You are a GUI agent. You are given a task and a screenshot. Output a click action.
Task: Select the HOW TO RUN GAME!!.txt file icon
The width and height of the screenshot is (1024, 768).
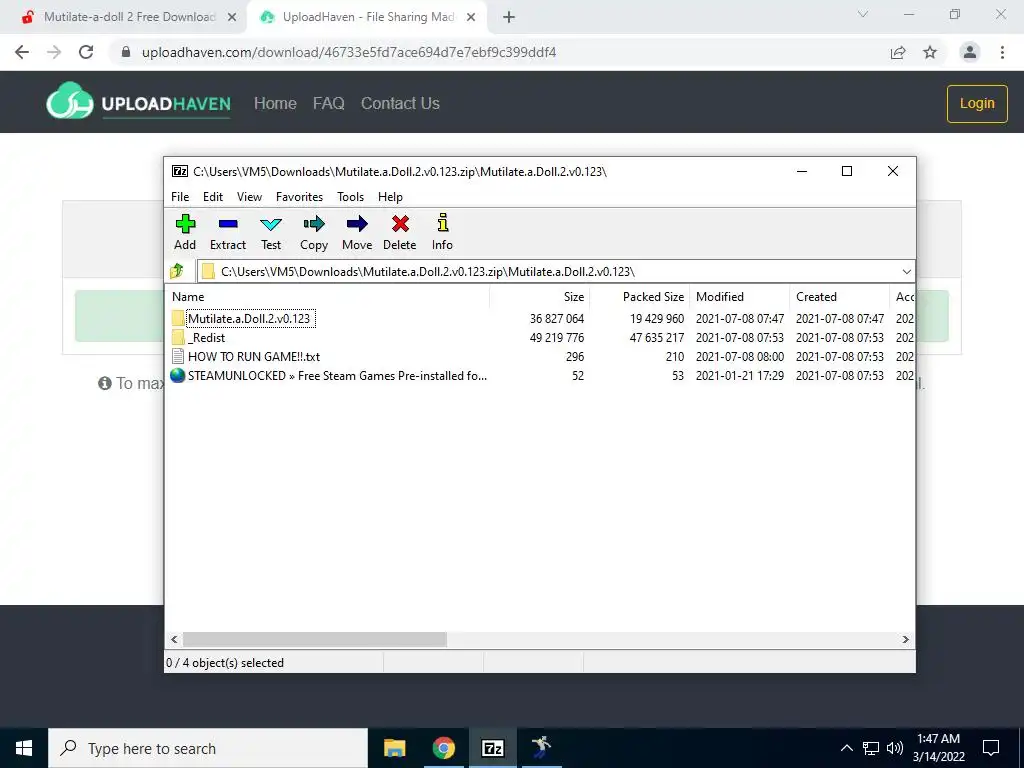pos(178,357)
